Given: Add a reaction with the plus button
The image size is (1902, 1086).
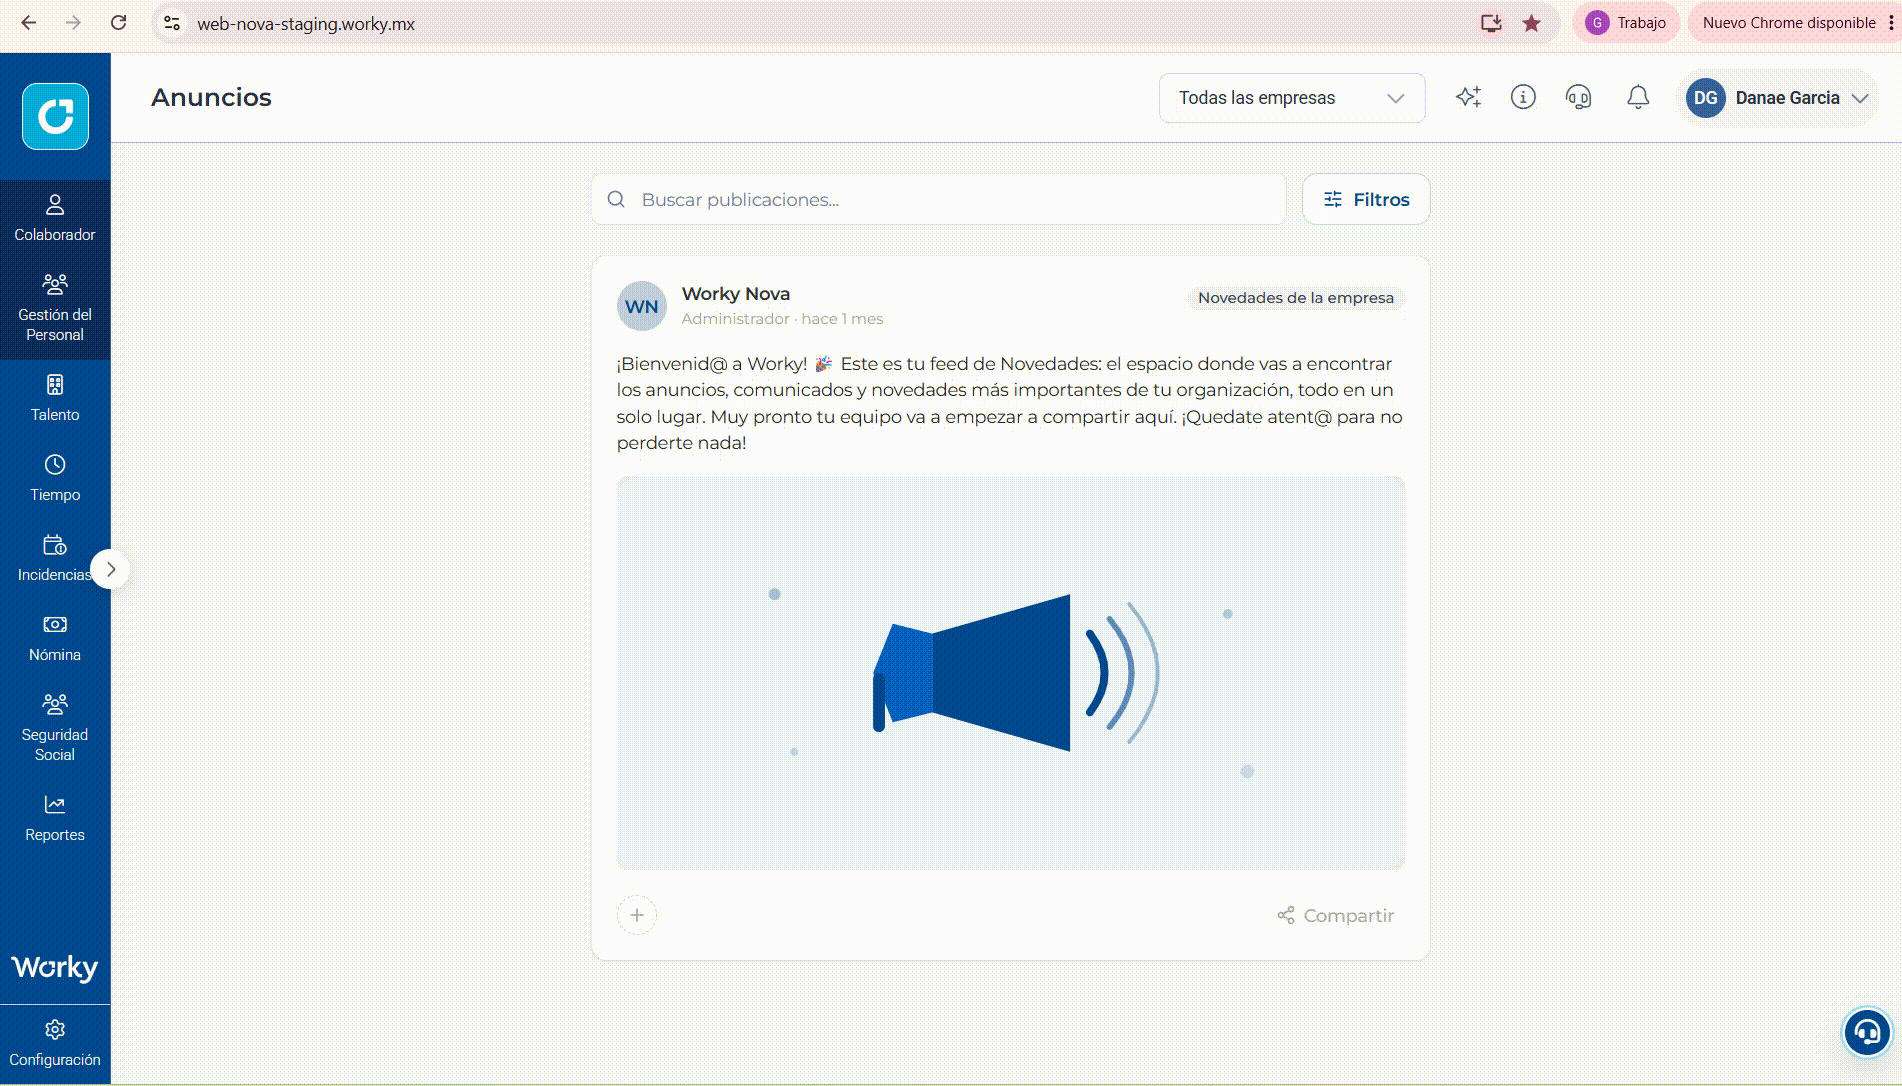Looking at the screenshot, I should [x=637, y=915].
